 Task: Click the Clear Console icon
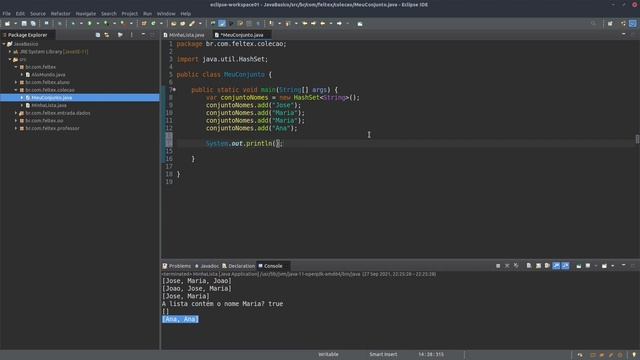click(x=529, y=266)
